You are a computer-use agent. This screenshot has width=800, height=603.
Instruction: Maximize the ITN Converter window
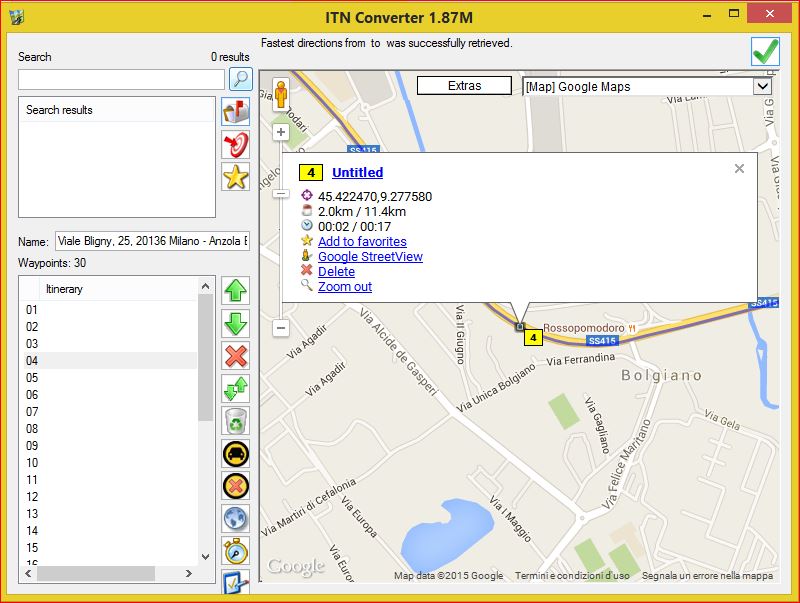[x=734, y=14]
